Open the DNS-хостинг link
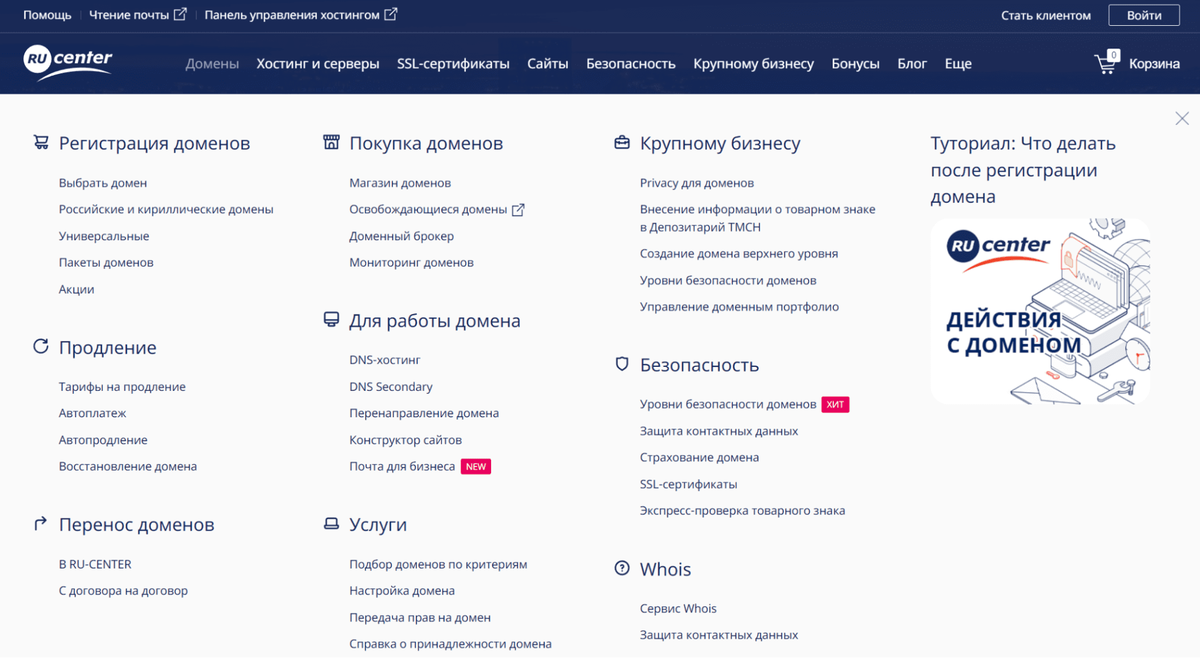The height and width of the screenshot is (658, 1200). 385,360
